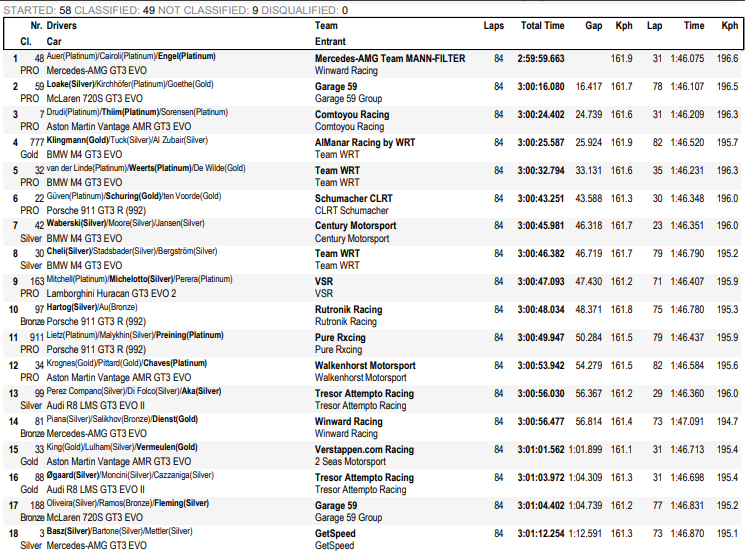Click car number 777
The height and width of the screenshot is (551, 745).
tap(37, 142)
